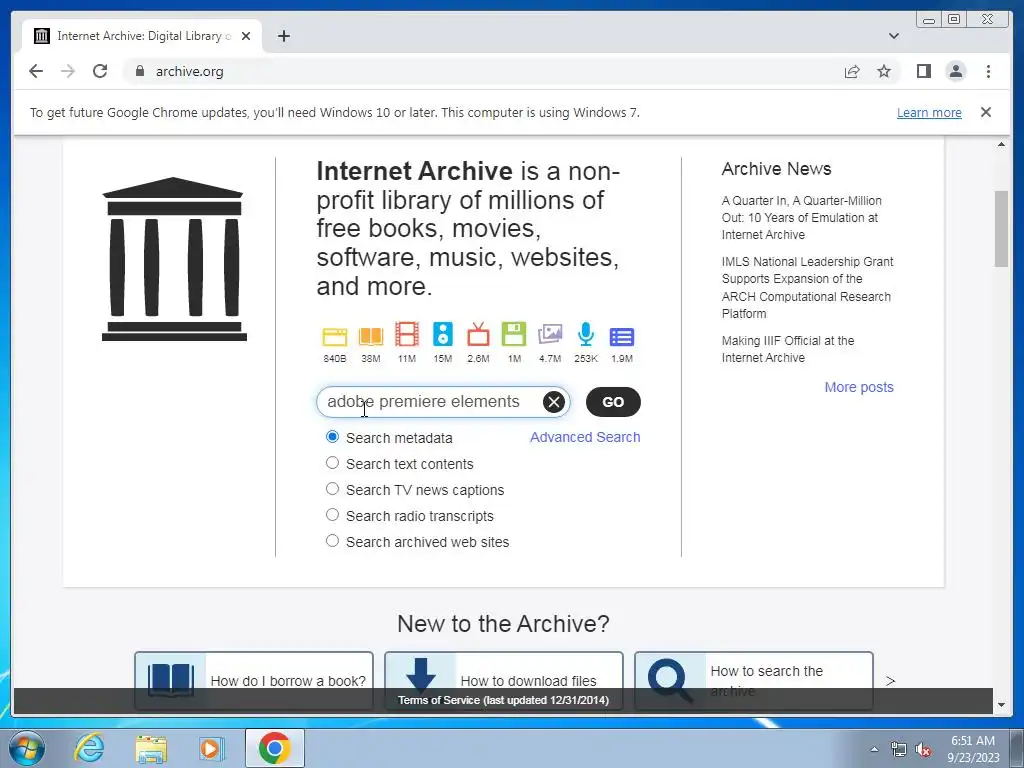Image resolution: width=1024 pixels, height=768 pixels.
Task: Reload the archive.org page
Action: [100, 71]
